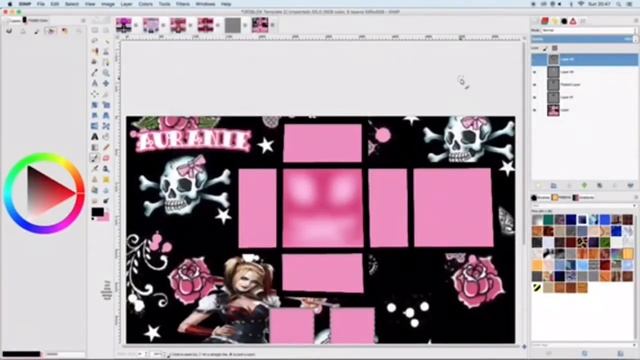The width and height of the screenshot is (640, 360).
Task: Select the Rectangle Select tool
Action: [95, 30]
